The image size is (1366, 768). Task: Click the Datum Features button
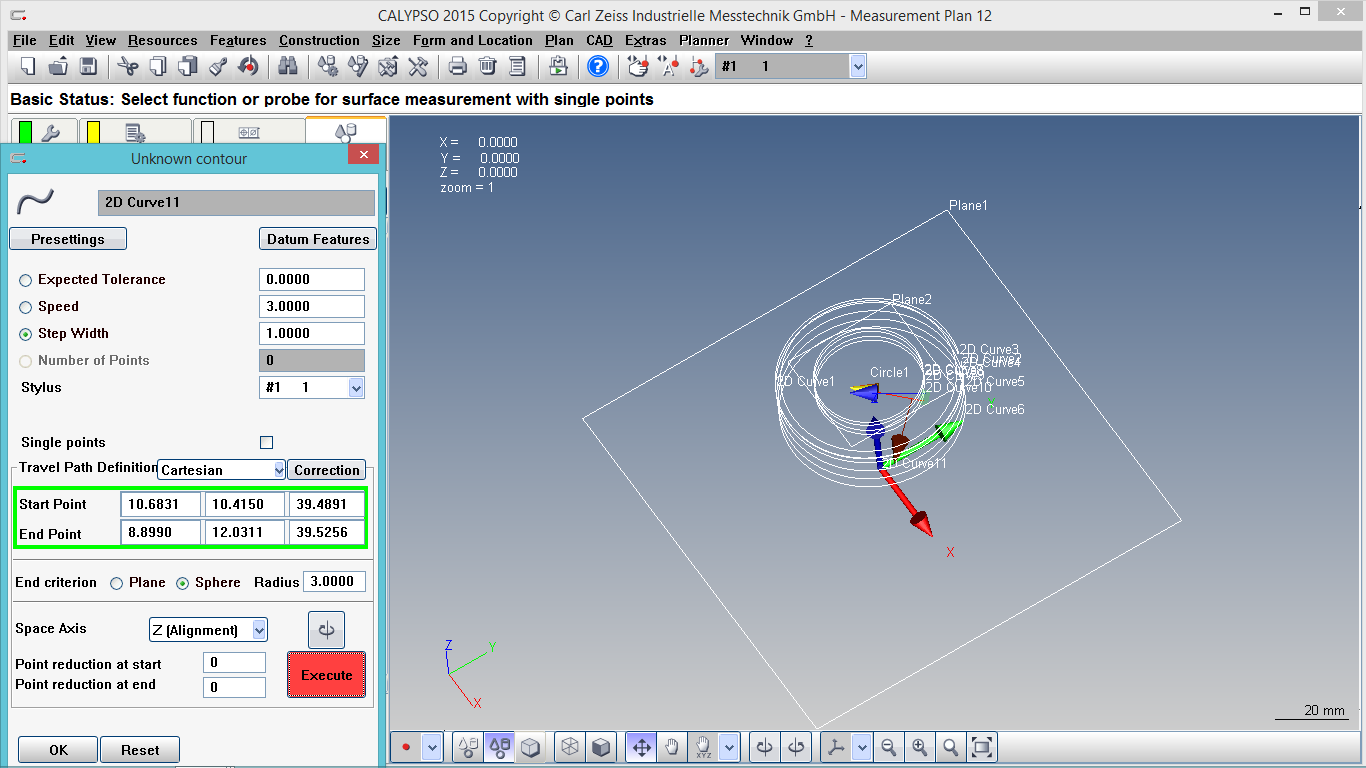point(318,239)
